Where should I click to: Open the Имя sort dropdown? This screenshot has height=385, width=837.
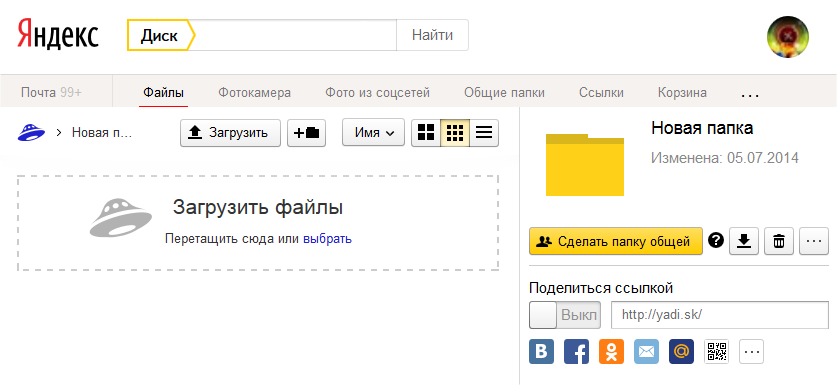click(x=373, y=132)
